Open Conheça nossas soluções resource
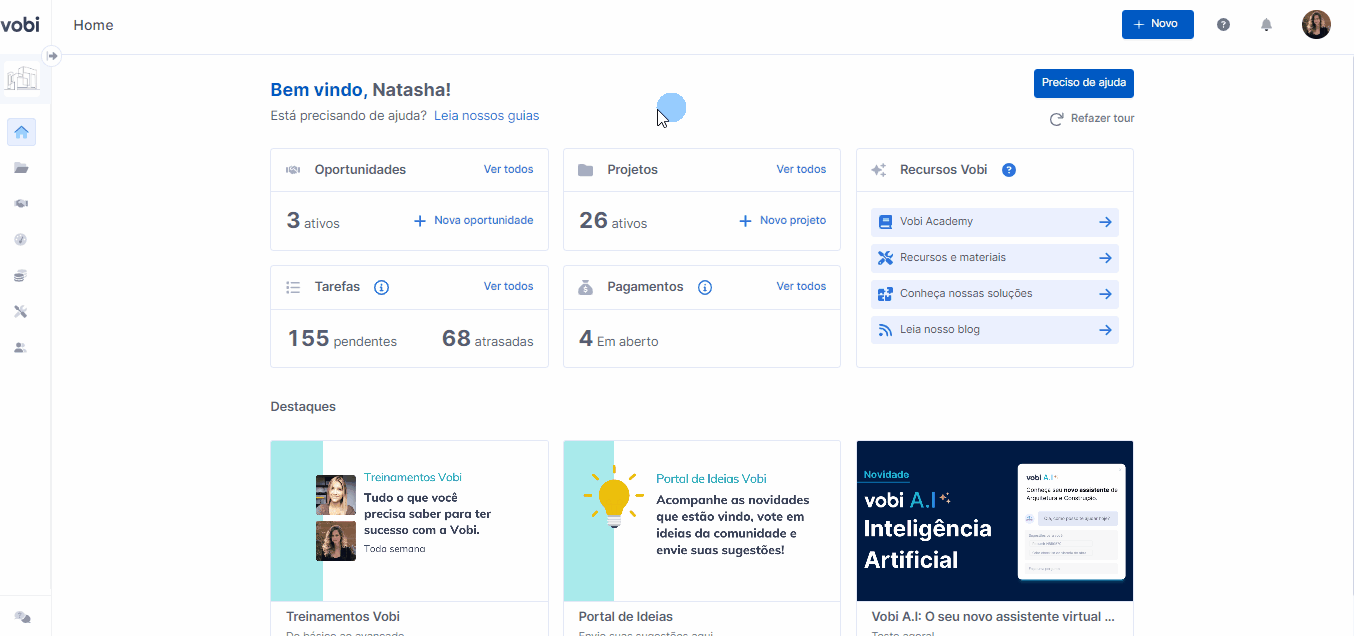The height and width of the screenshot is (636, 1354). [995, 294]
